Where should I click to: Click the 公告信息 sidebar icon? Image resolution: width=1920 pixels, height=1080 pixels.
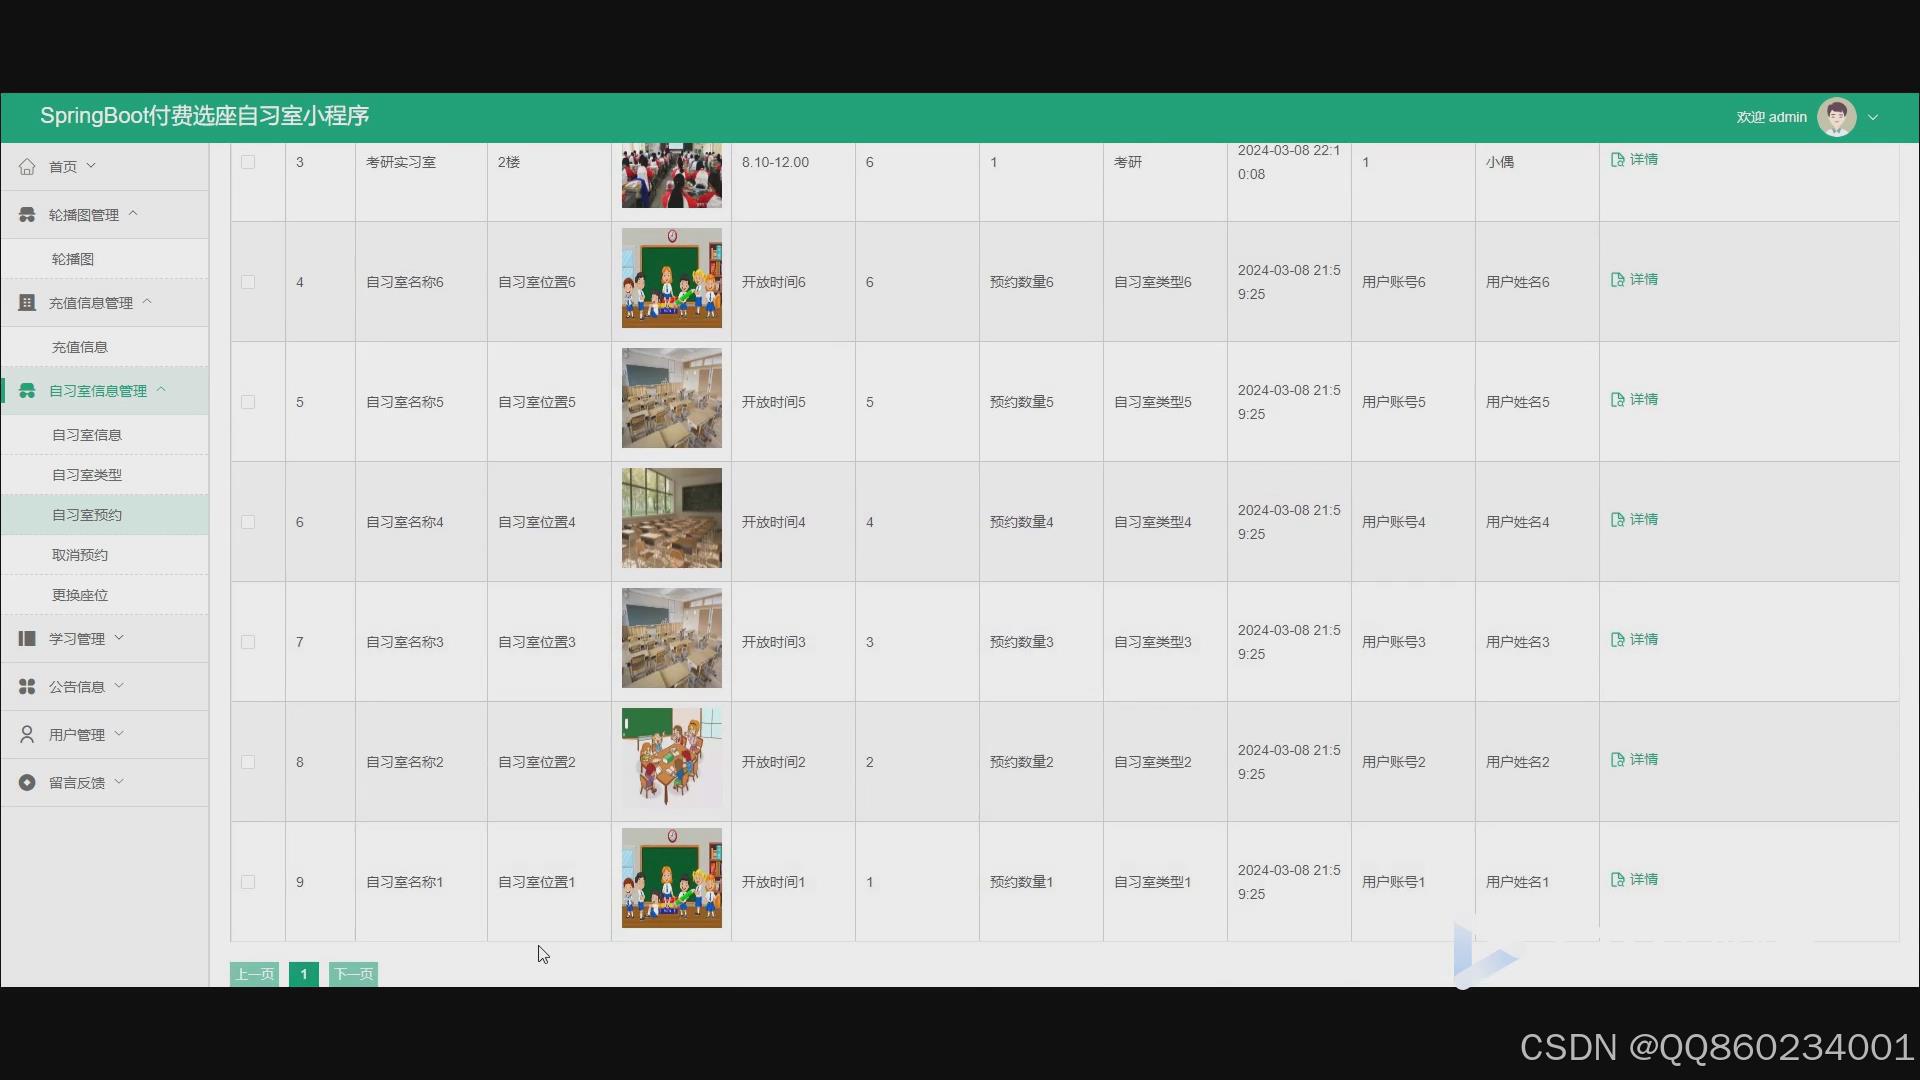[27, 687]
